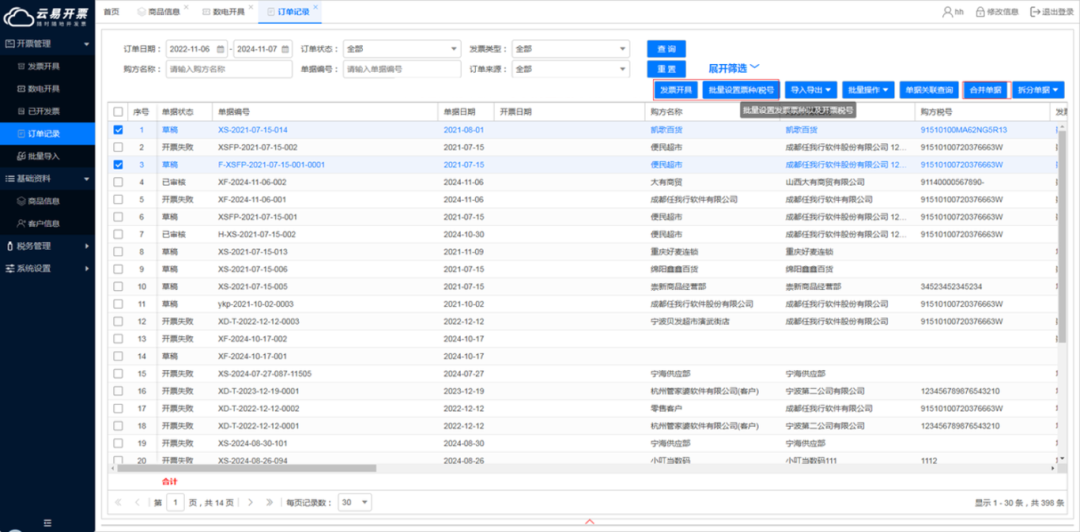Click the 退出登录 logout icon
Screen dimensions: 1080x532
1036,12
